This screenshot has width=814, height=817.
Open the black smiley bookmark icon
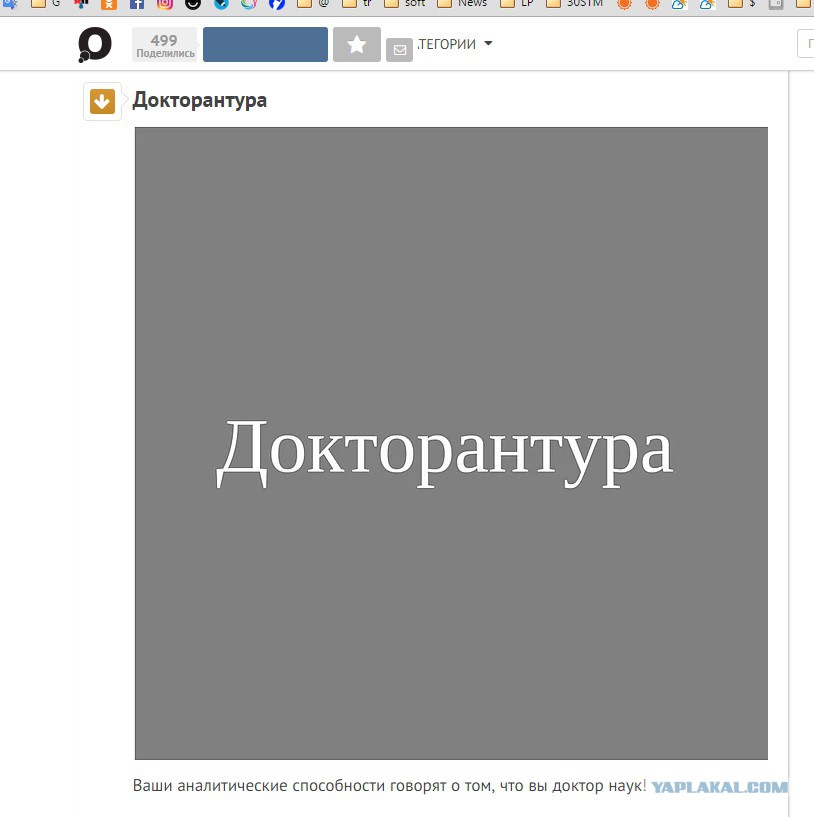click(x=193, y=4)
